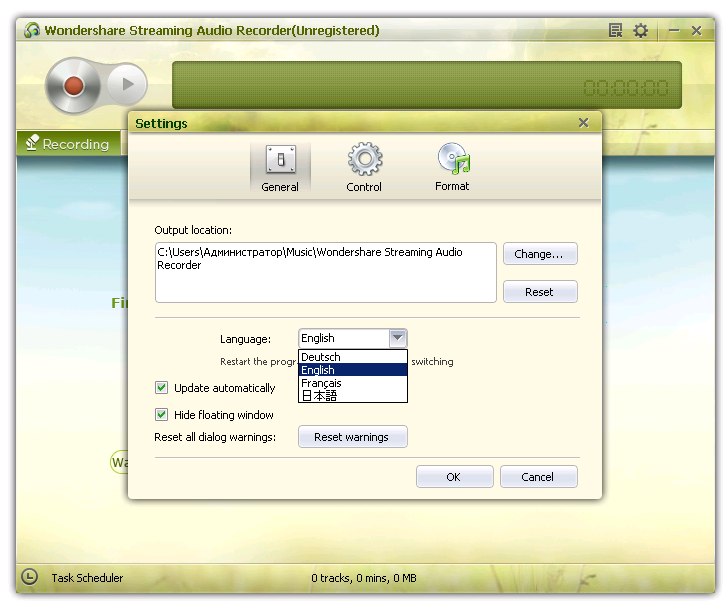Click the 'Reset all dialog warnings:' label
Viewport: 728px width, 611px height.
[215, 437]
